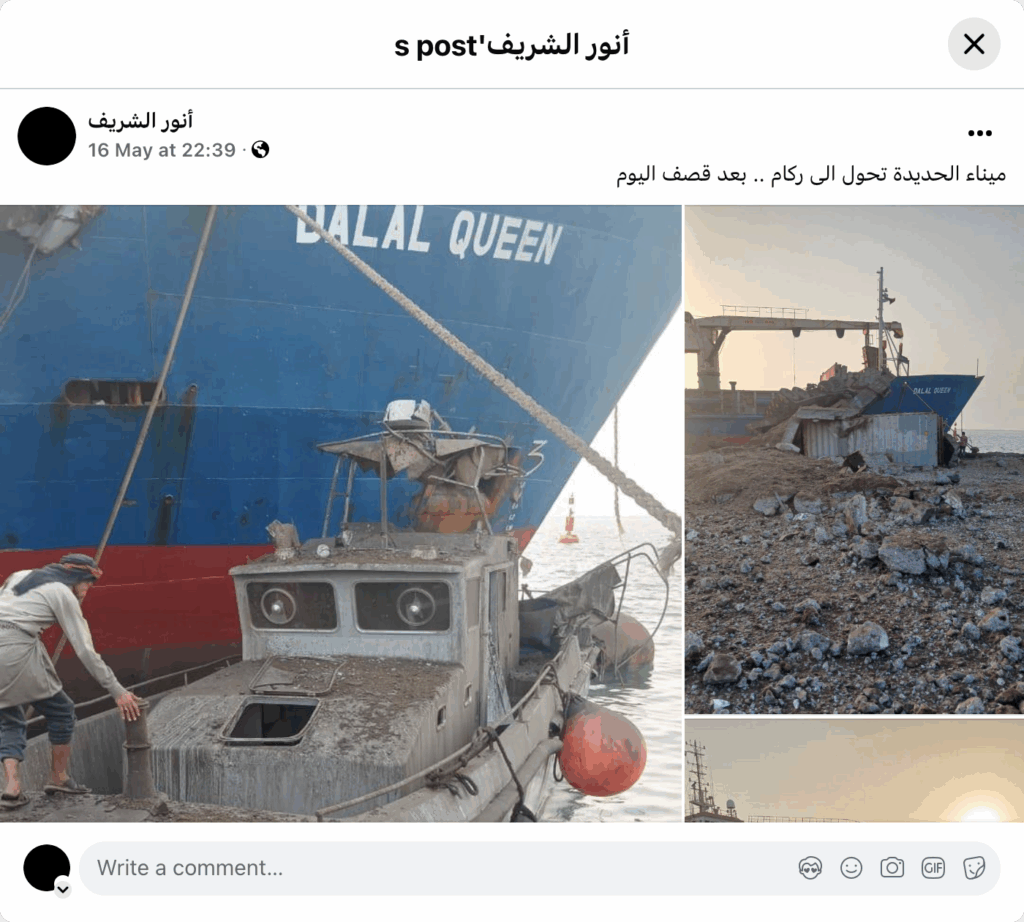Open the avatar sticker picker in comment box
Image resolution: width=1024 pixels, height=922 pixels.
pos(810,868)
